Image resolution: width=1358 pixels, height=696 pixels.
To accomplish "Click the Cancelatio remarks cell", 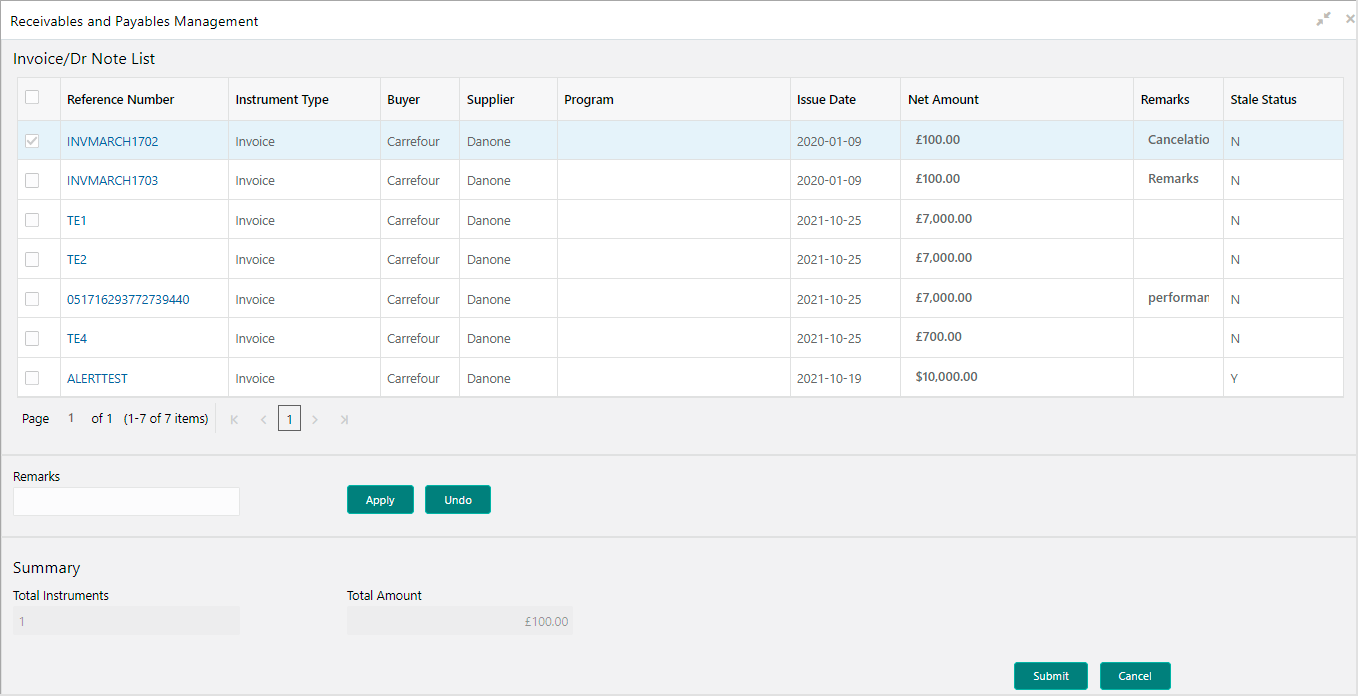I will coord(1178,140).
